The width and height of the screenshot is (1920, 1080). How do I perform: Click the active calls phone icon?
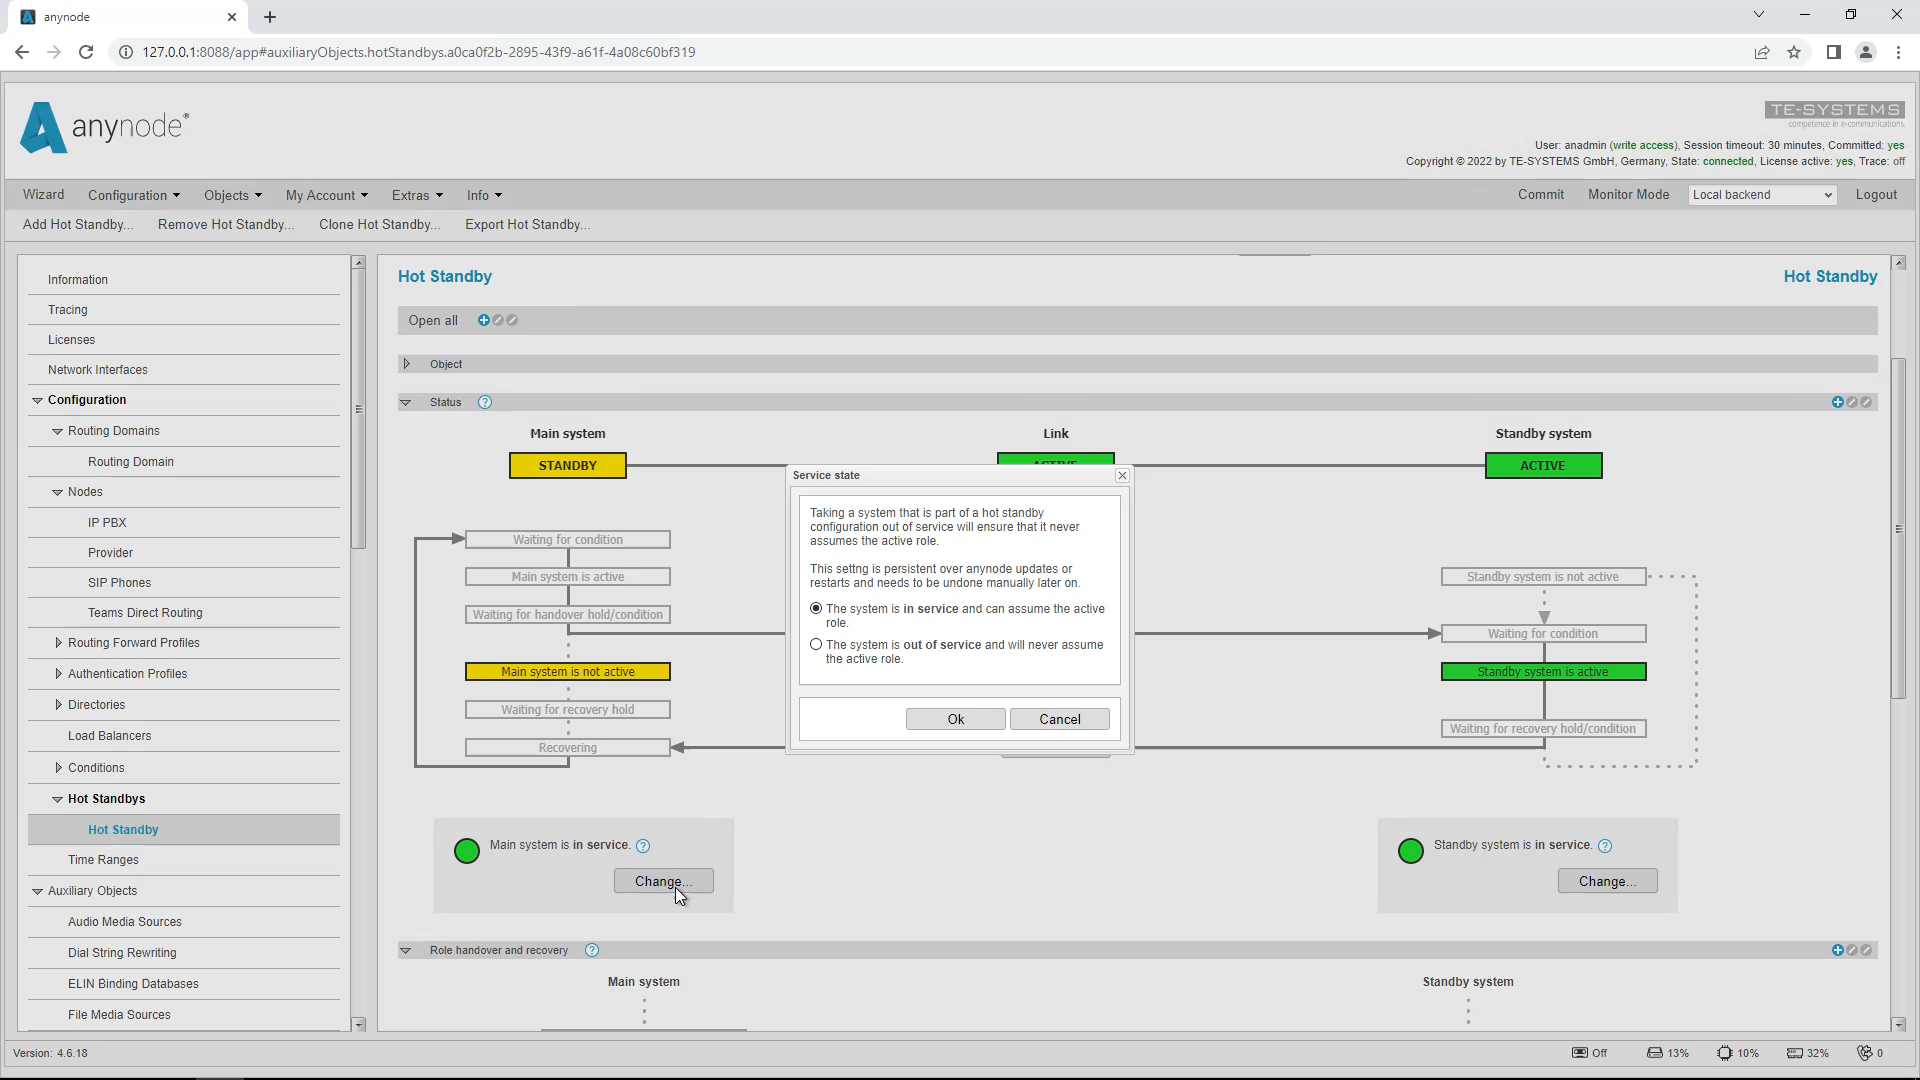[x=1865, y=1053]
